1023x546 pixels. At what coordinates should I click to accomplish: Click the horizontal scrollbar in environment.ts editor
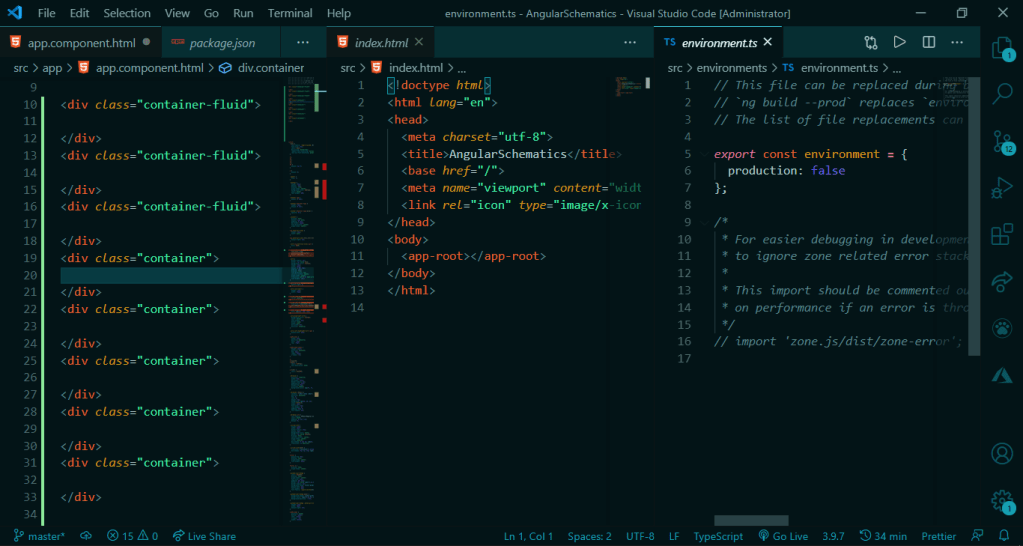coord(750,520)
